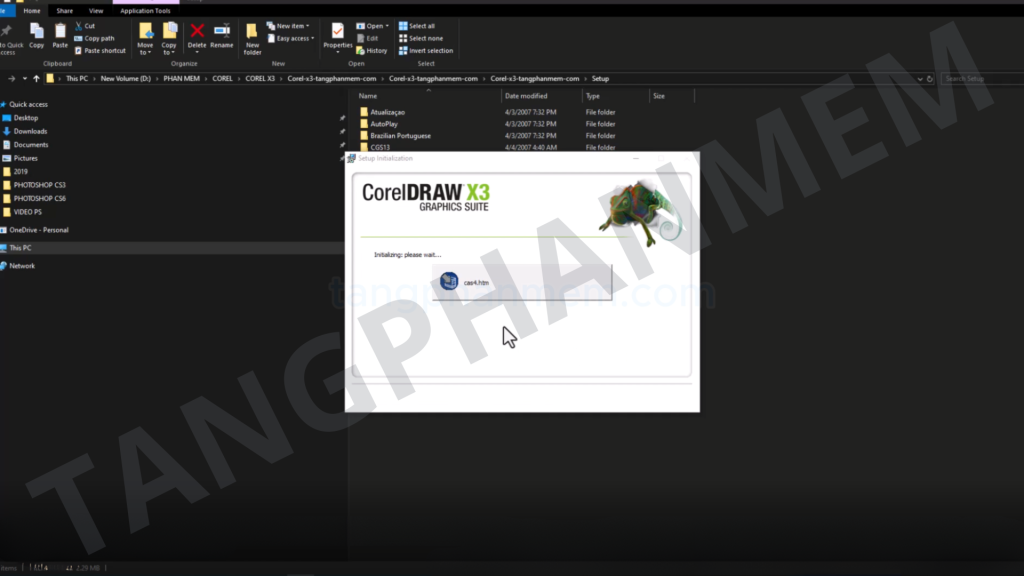The width and height of the screenshot is (1024, 576).
Task: Expand the New item dropdown
Action: (x=292, y=26)
